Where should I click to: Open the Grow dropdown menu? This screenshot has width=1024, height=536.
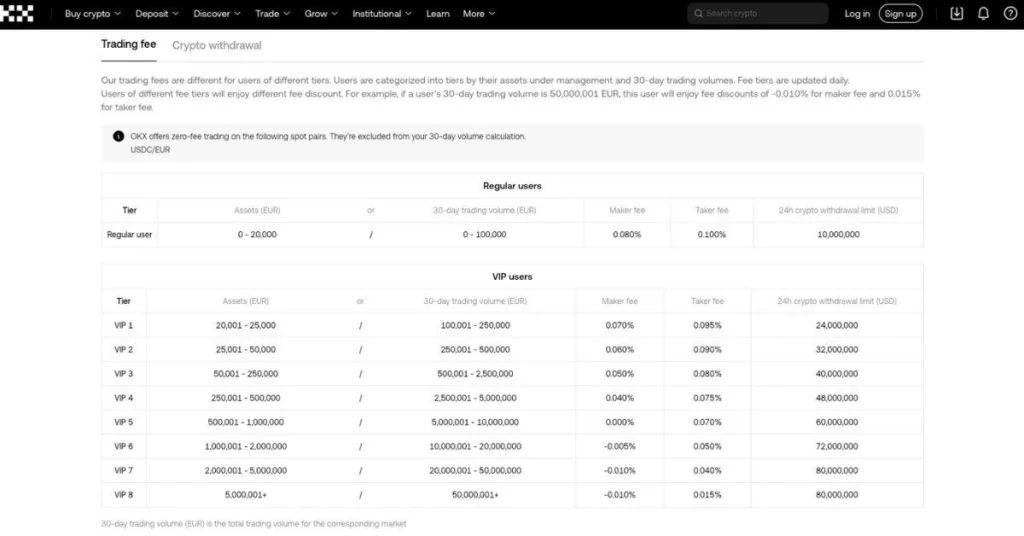coord(321,14)
